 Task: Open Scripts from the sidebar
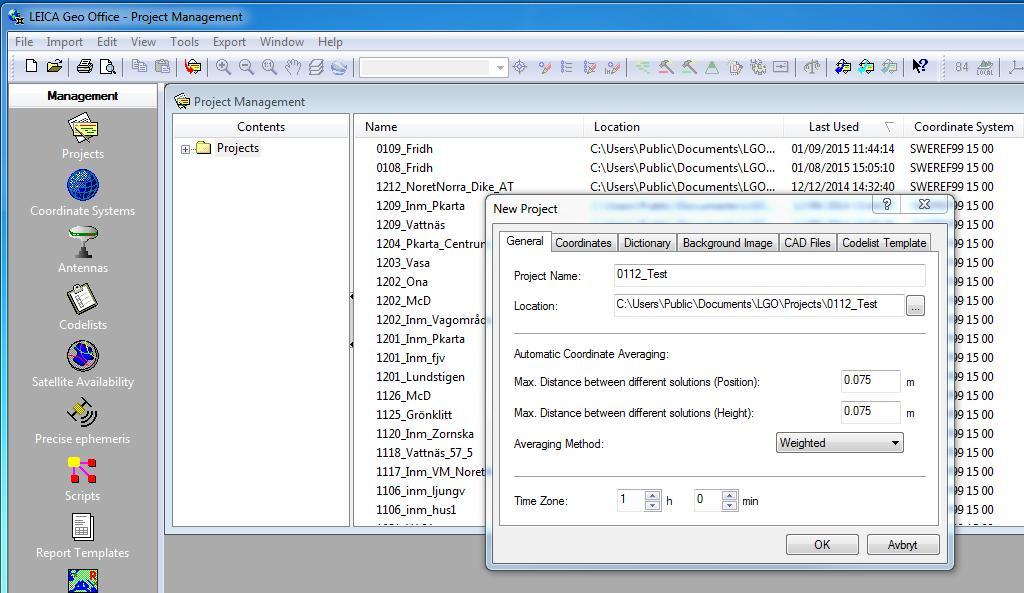click(83, 479)
